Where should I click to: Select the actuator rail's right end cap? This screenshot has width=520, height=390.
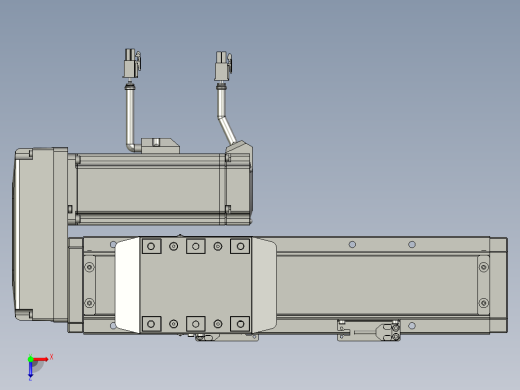click(x=499, y=285)
